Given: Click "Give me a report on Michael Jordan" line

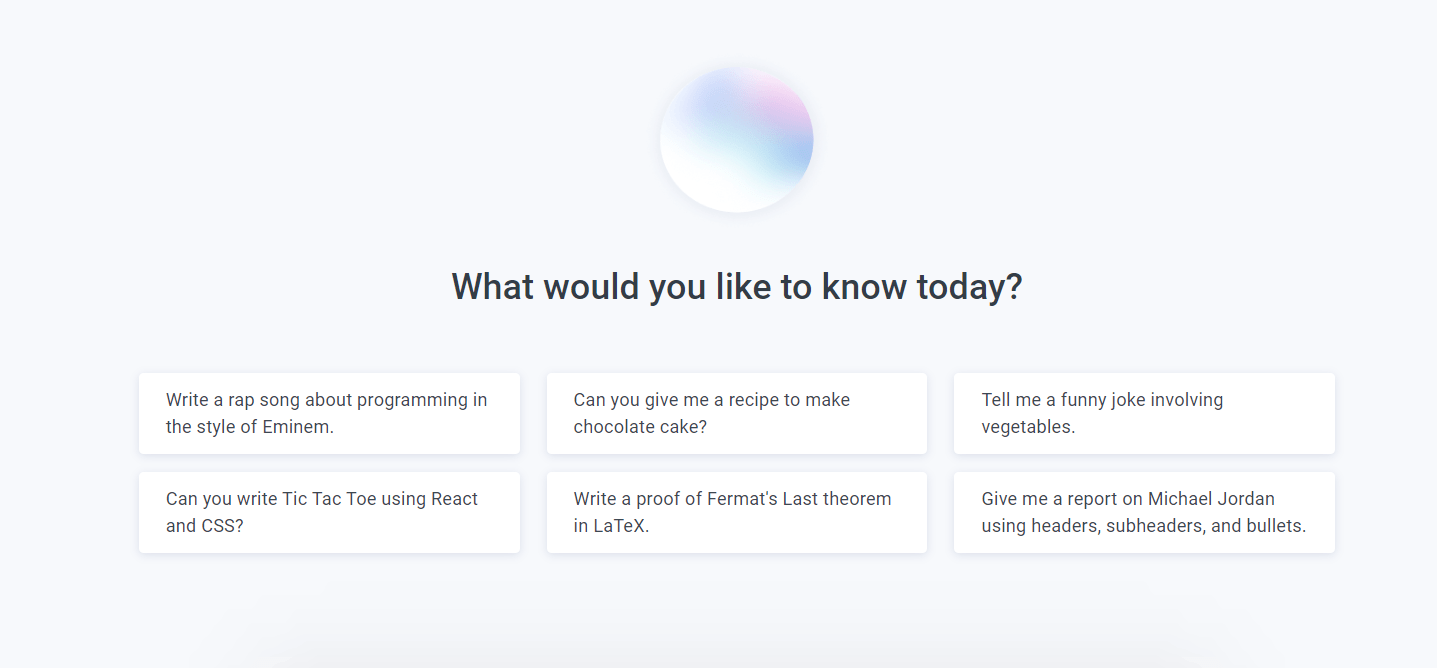Looking at the screenshot, I should click(x=1128, y=499).
